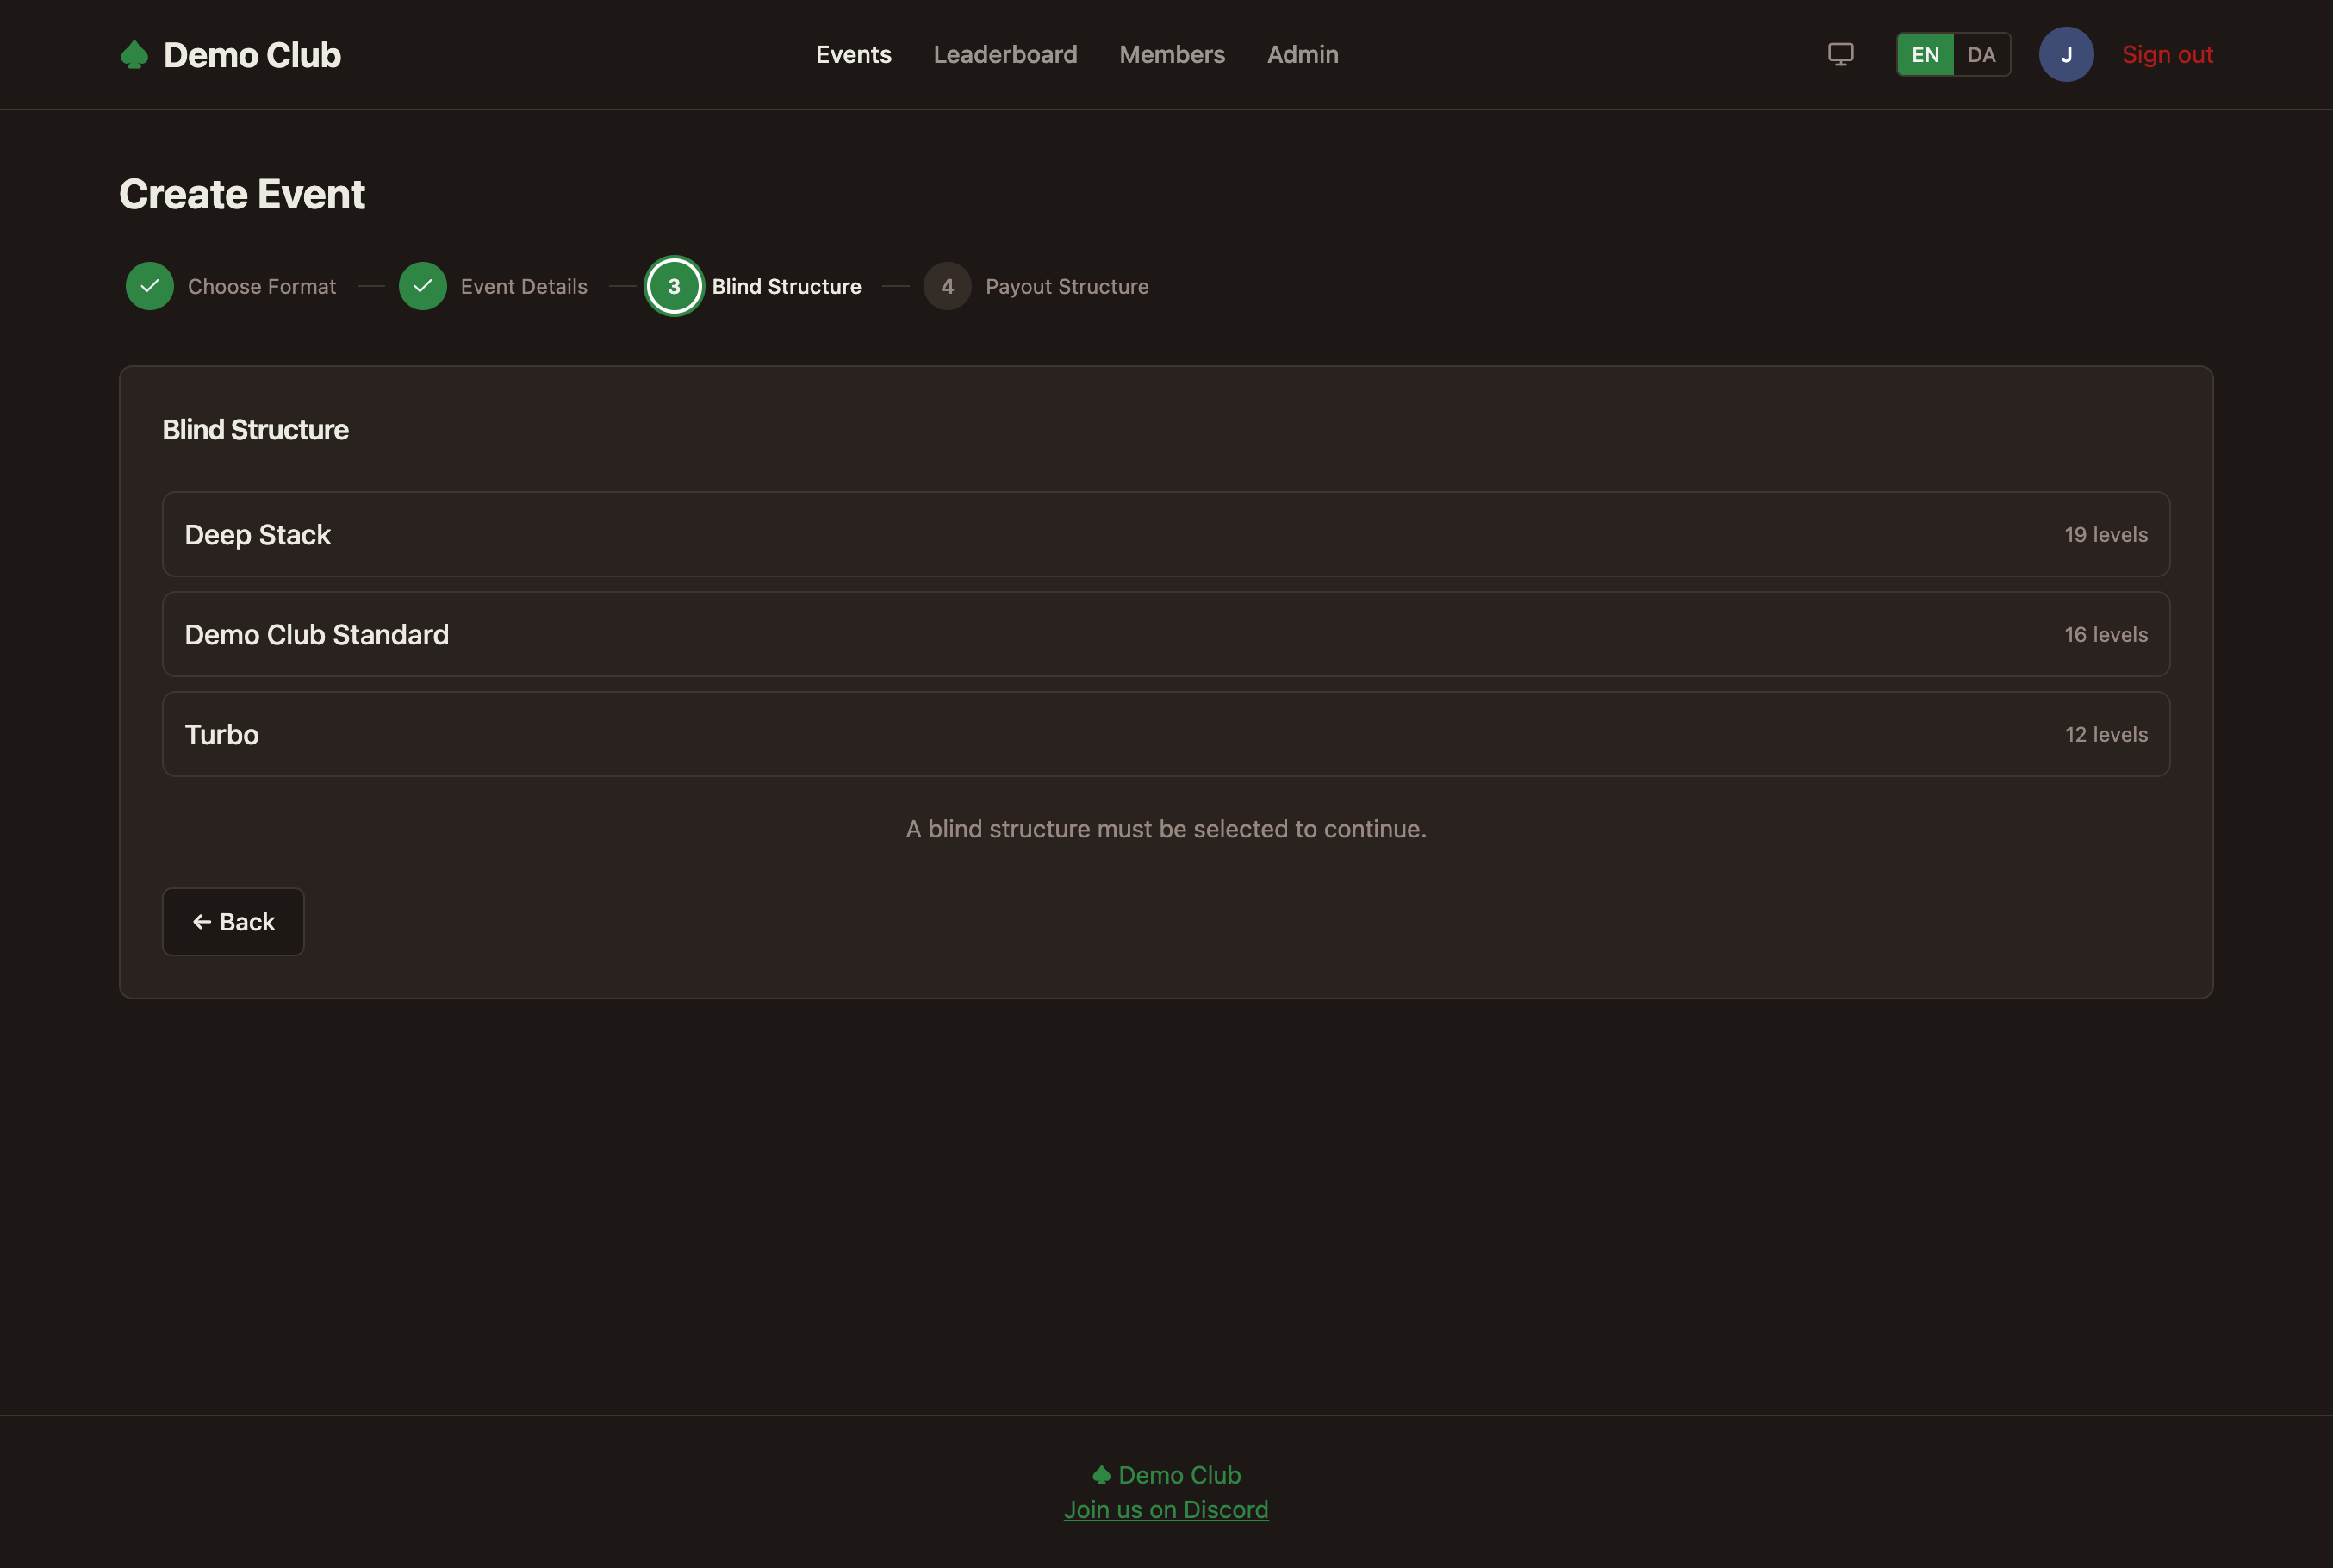Pick the Demo Club Standard structure
Image resolution: width=2333 pixels, height=1568 pixels.
click(1166, 634)
